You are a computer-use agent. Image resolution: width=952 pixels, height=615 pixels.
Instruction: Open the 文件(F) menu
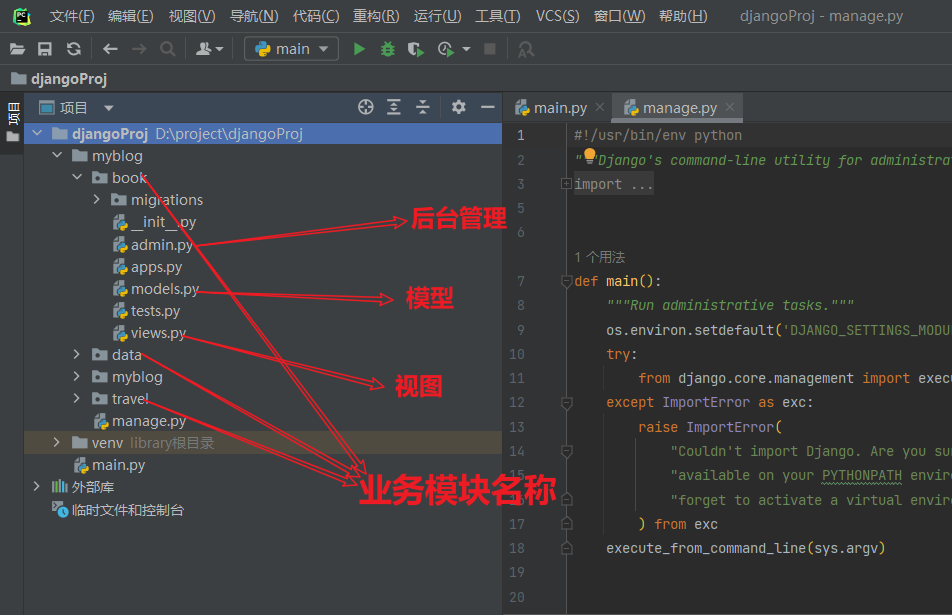[72, 16]
